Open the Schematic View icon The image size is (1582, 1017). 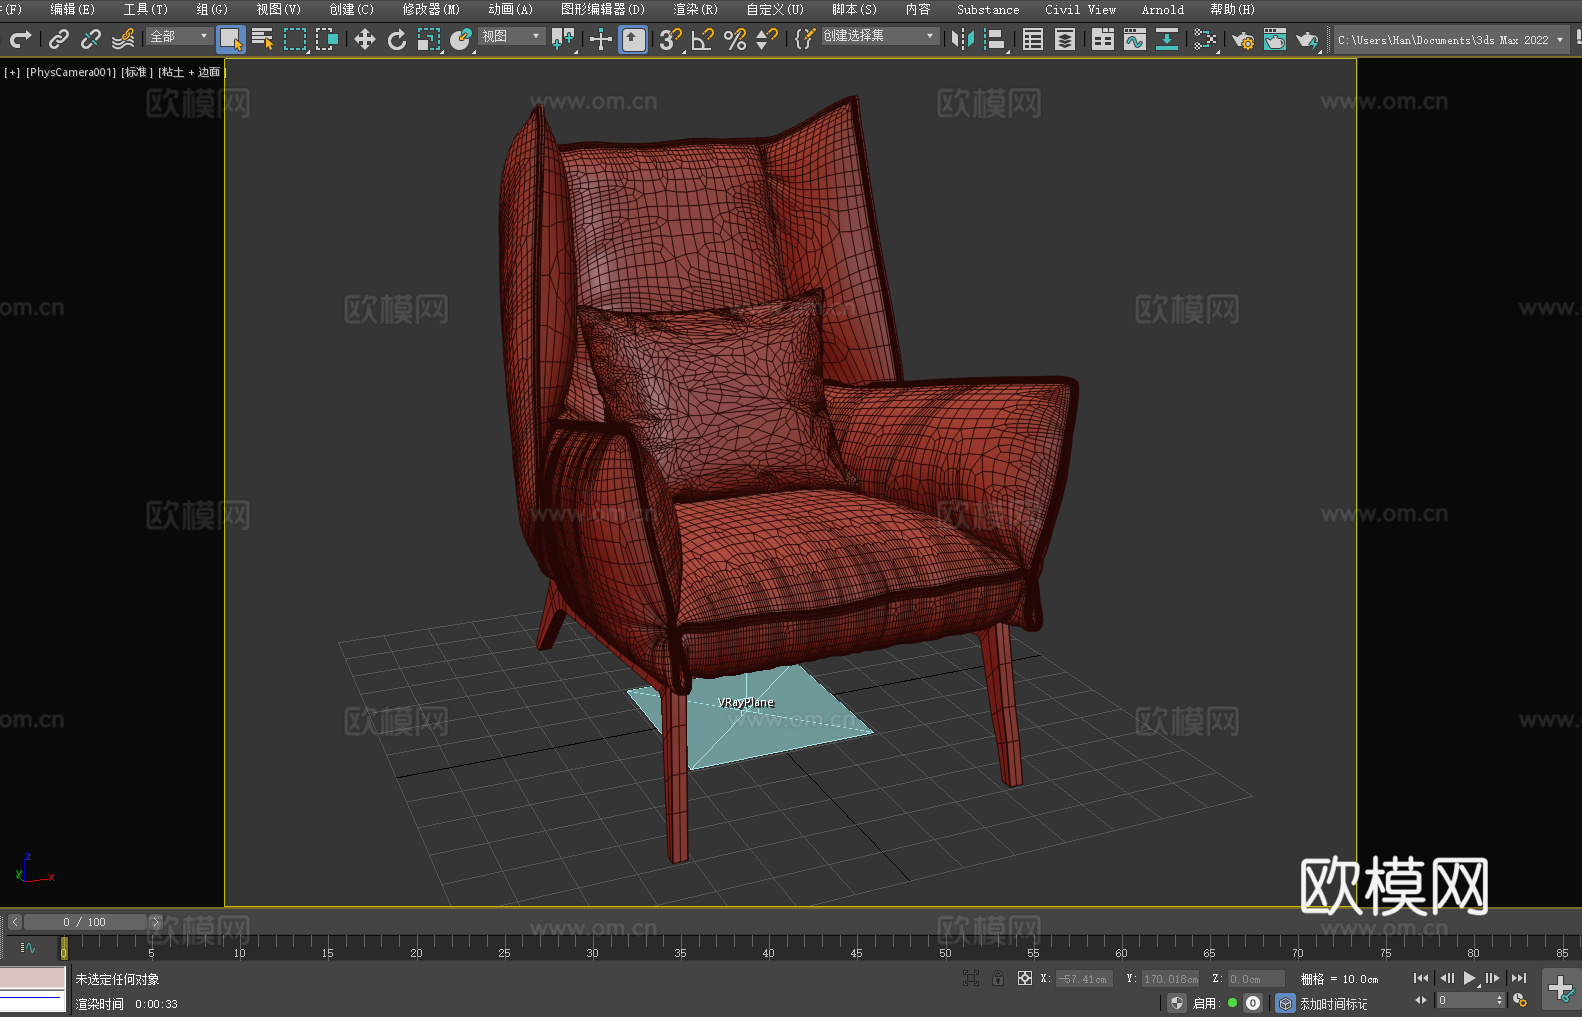1167,39
